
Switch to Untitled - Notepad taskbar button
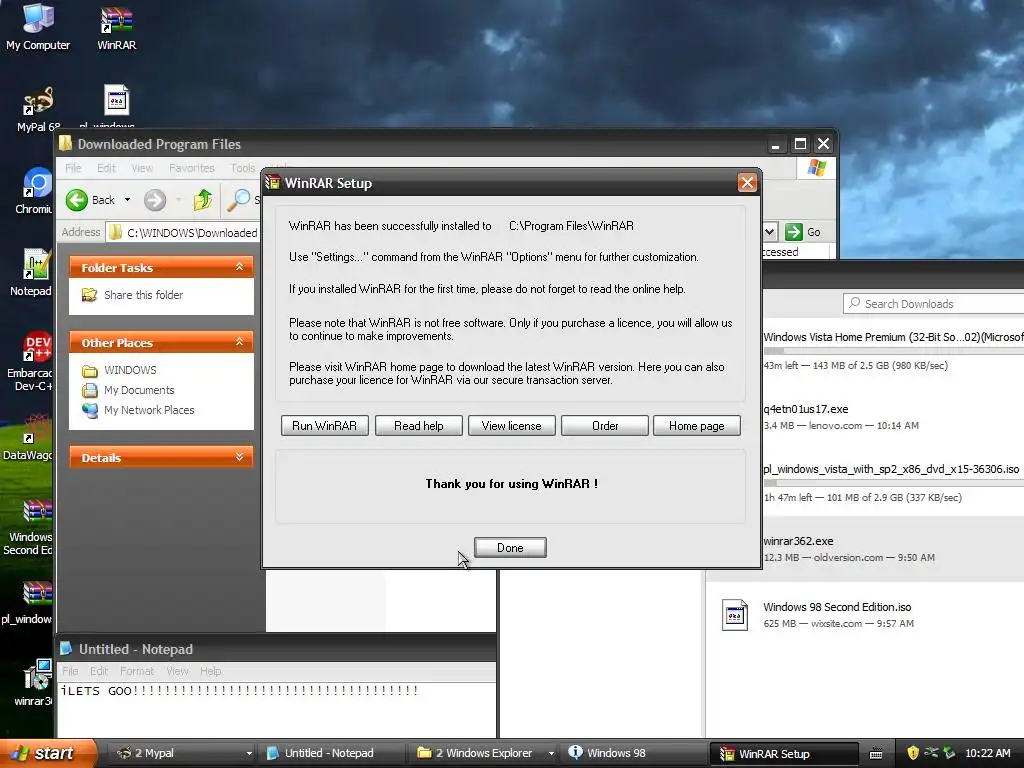330,754
